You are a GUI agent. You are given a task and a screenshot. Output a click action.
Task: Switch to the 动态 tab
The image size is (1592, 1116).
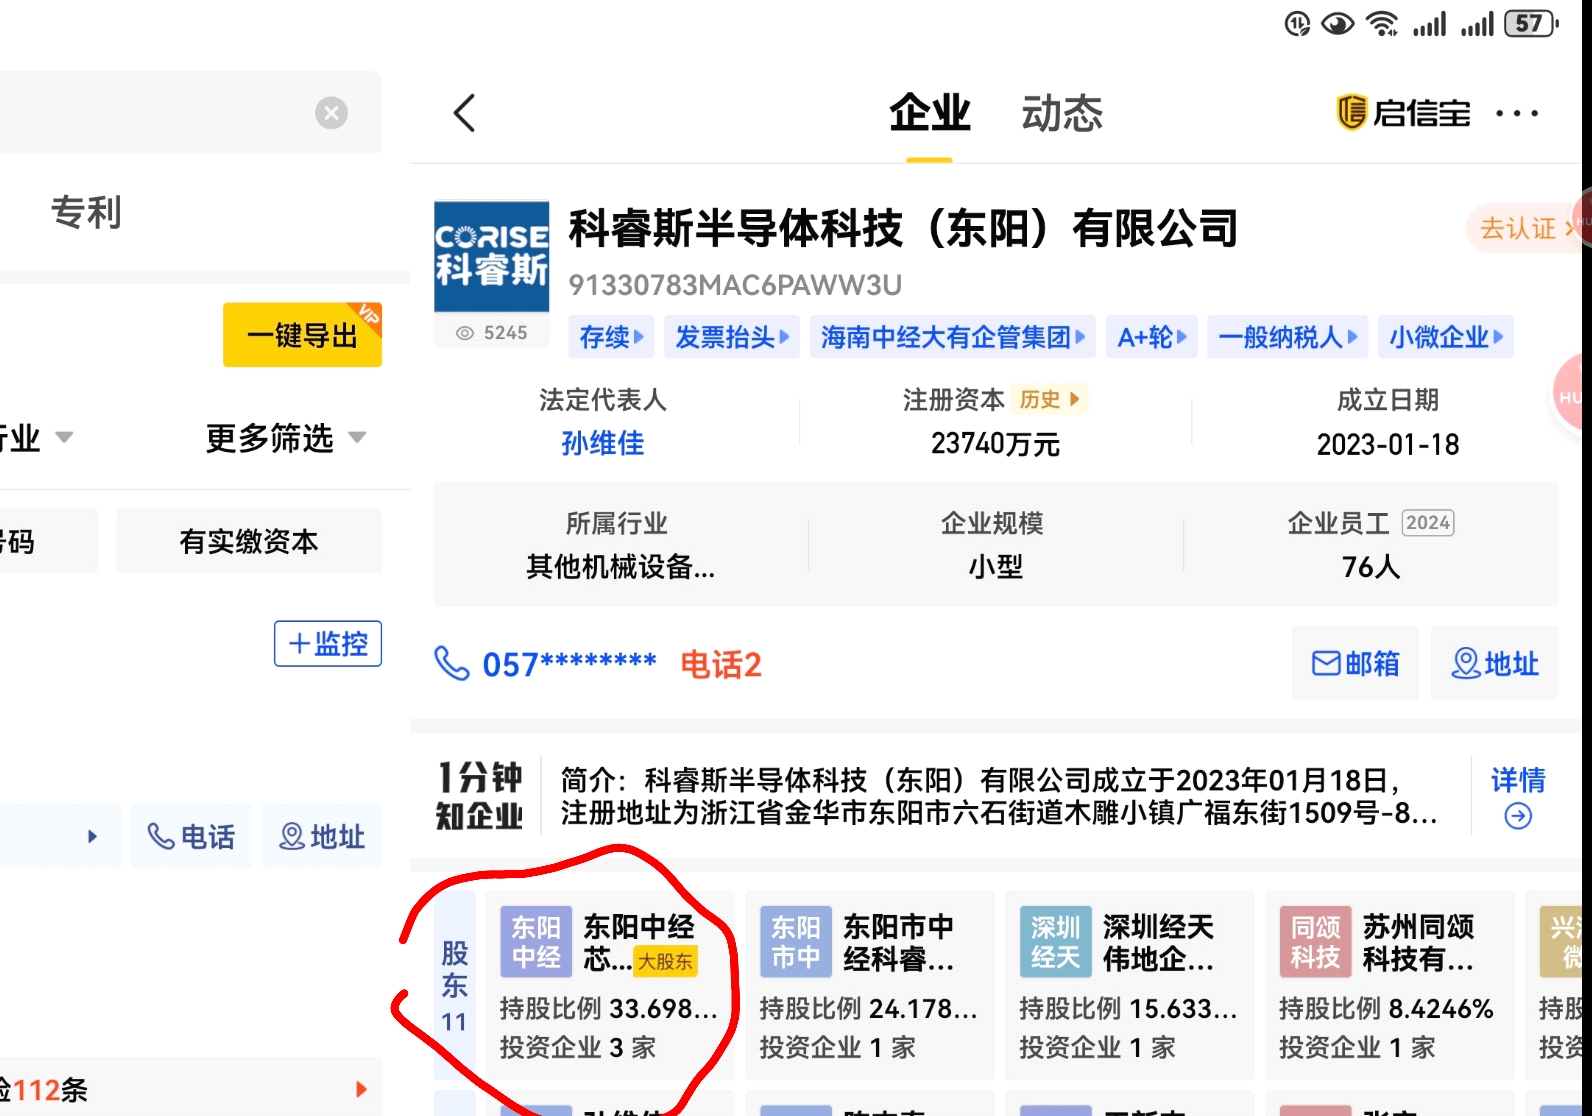pyautogui.click(x=1062, y=113)
